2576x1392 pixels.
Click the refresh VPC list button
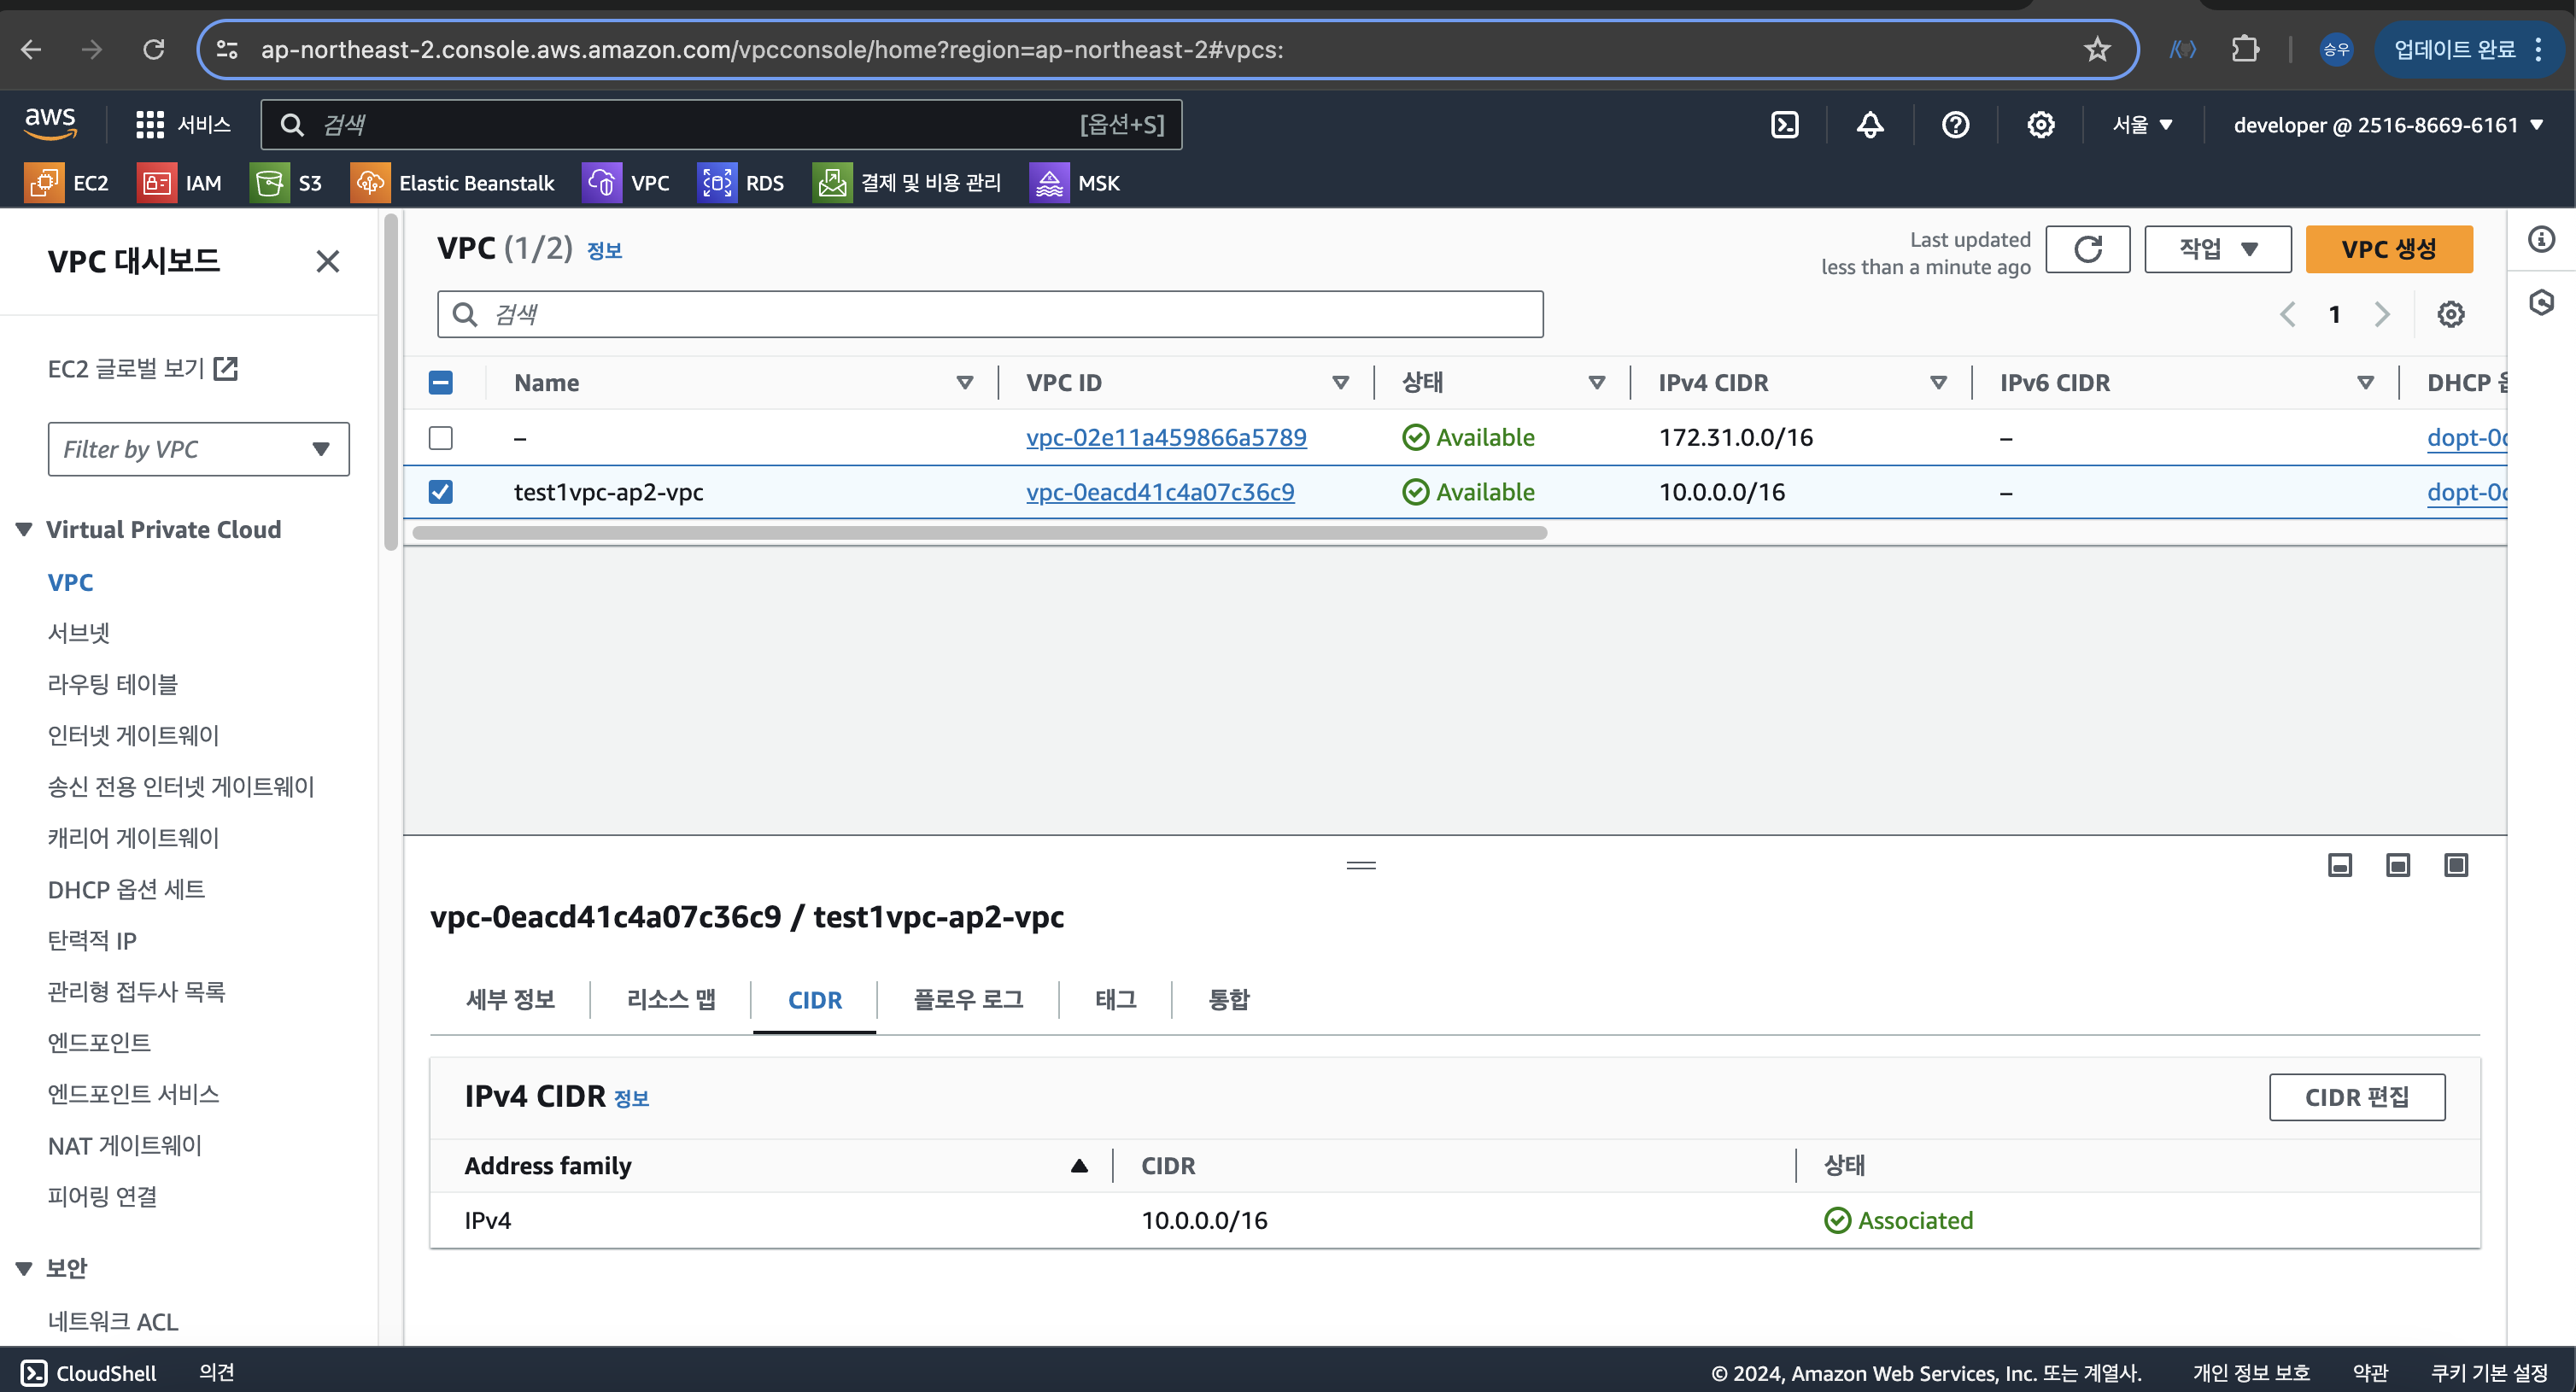2087,249
